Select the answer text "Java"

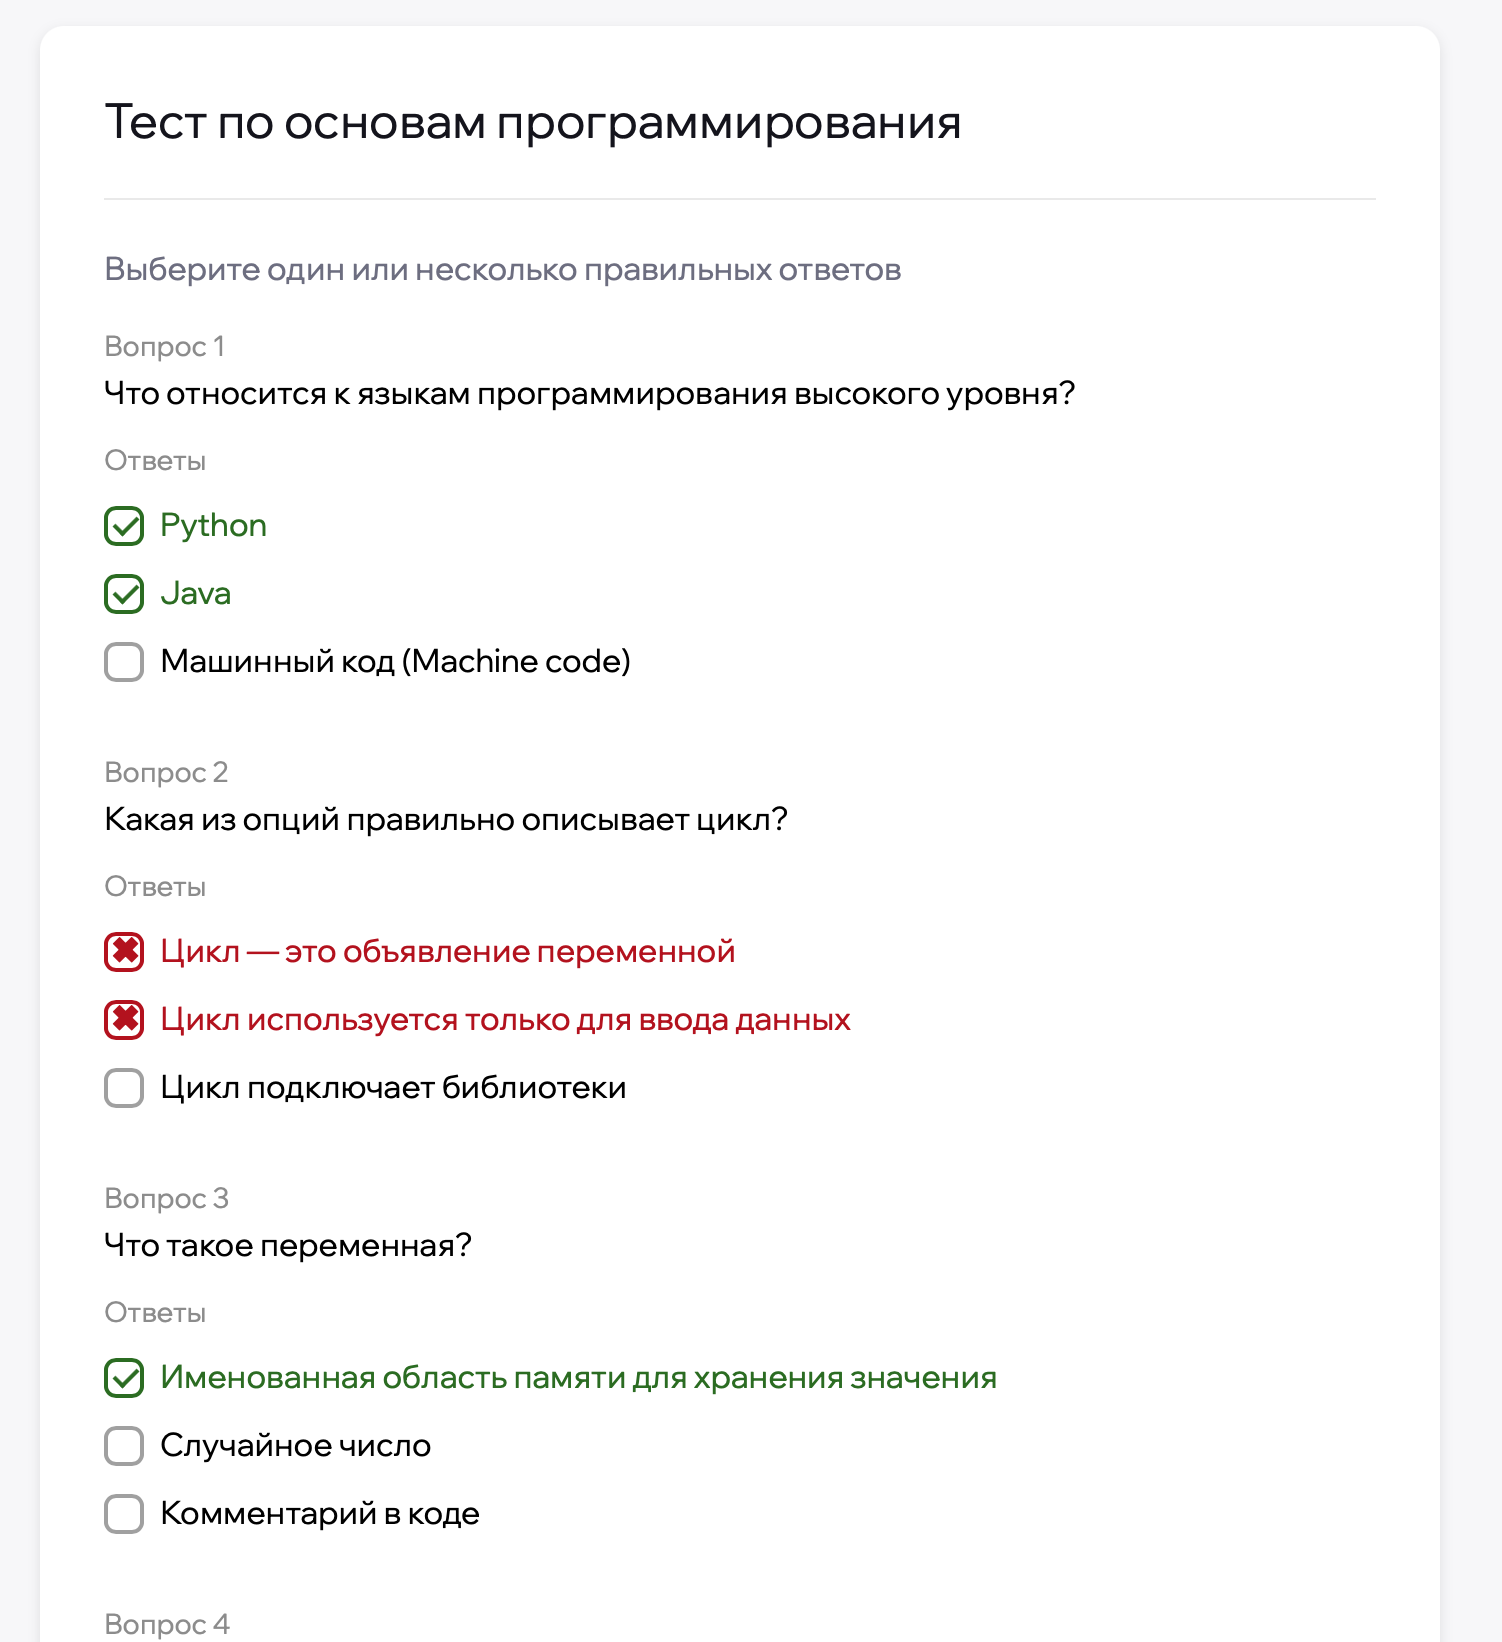tap(196, 593)
